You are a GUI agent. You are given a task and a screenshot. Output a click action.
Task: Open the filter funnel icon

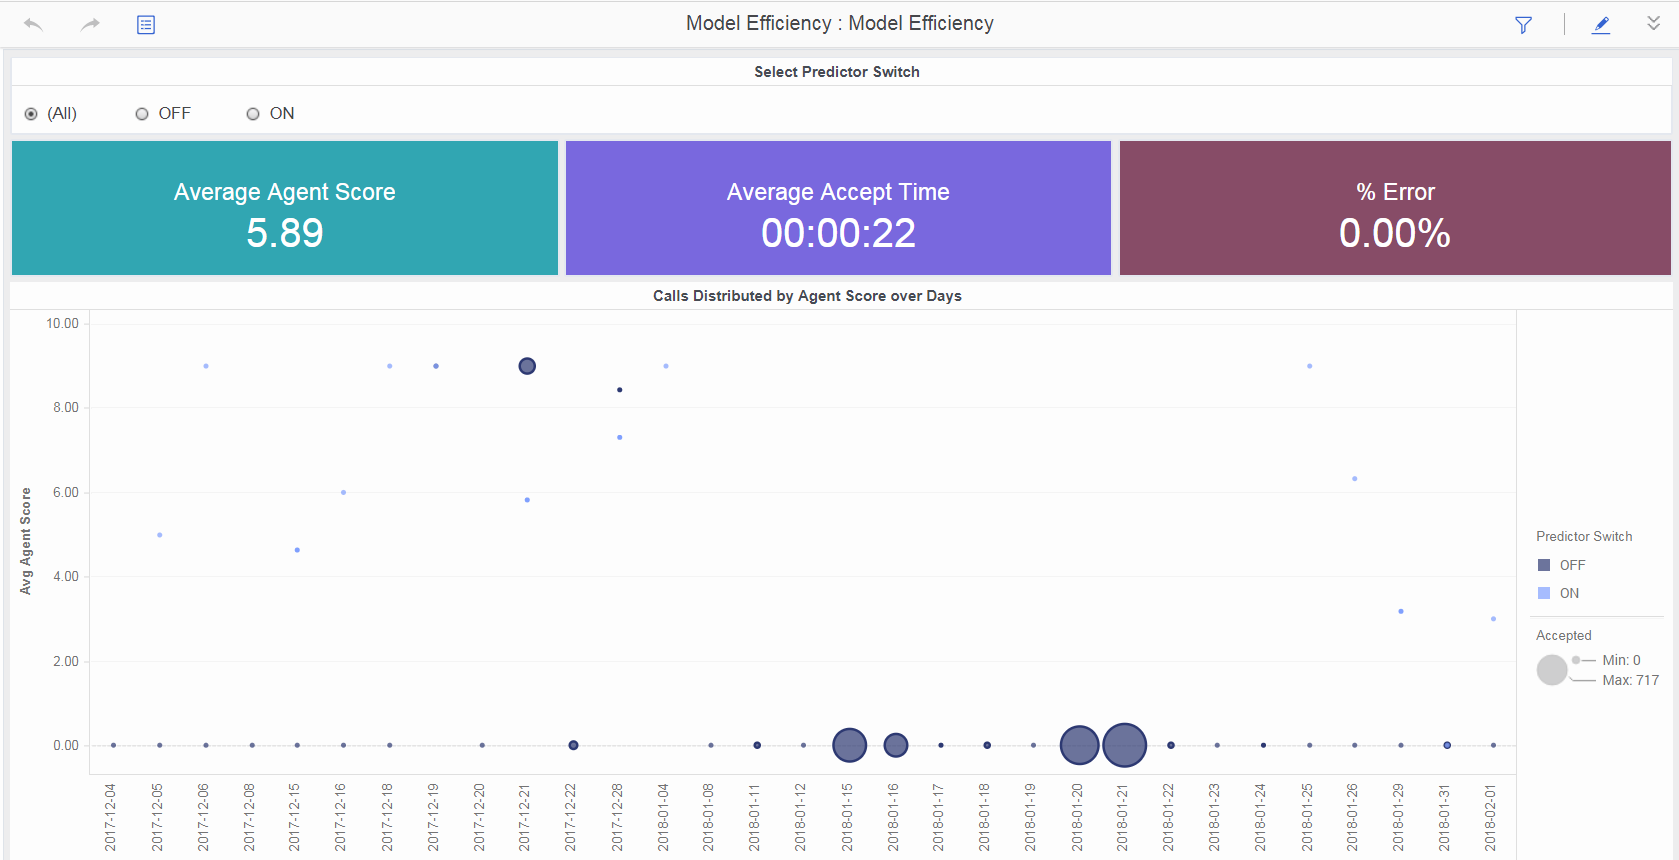[x=1523, y=25]
